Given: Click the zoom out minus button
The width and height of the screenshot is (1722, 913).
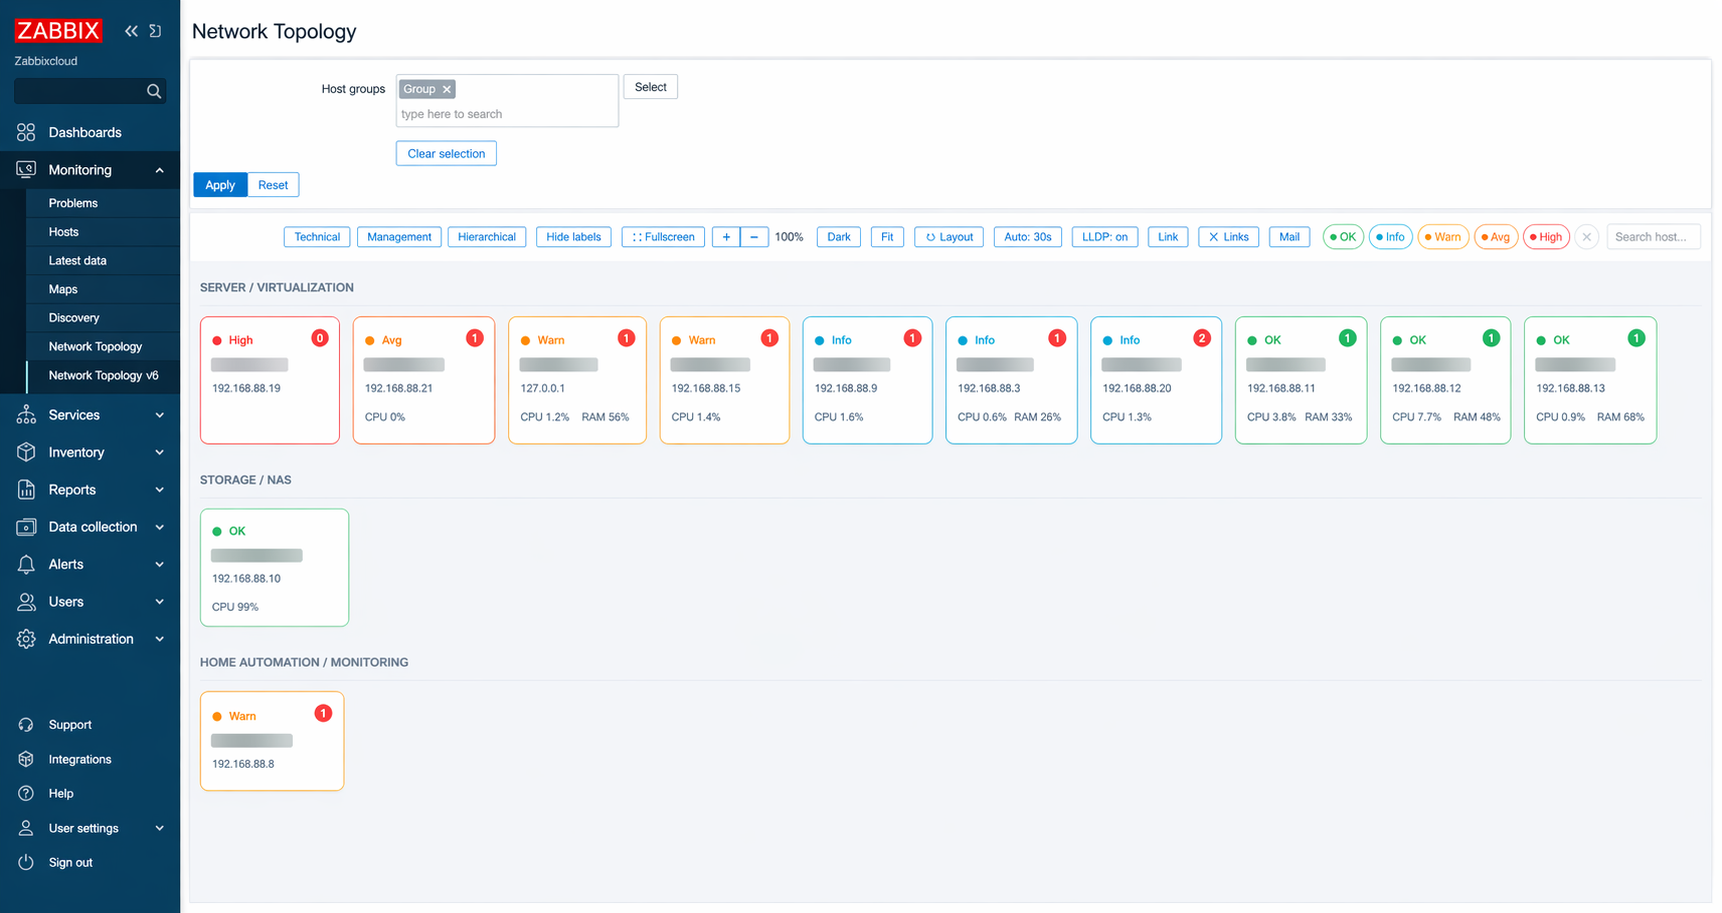Looking at the screenshot, I should [754, 237].
